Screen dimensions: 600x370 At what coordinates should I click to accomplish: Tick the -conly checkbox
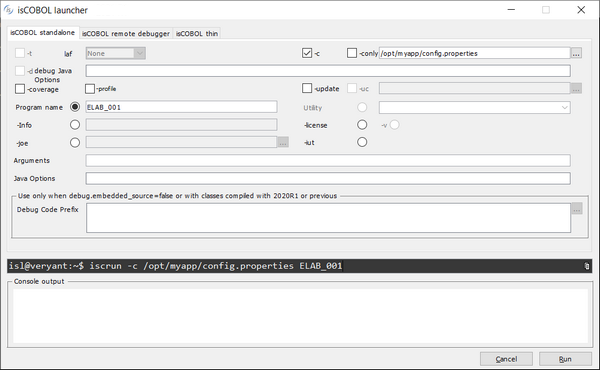352,53
